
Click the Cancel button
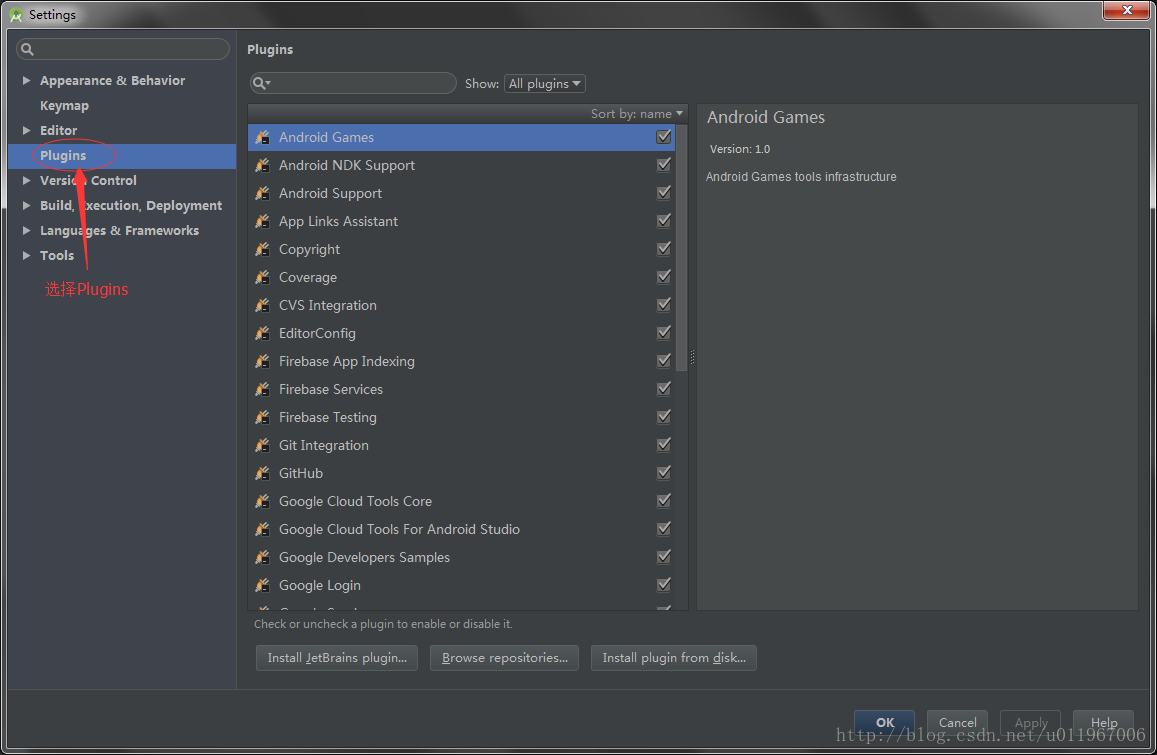point(957,723)
